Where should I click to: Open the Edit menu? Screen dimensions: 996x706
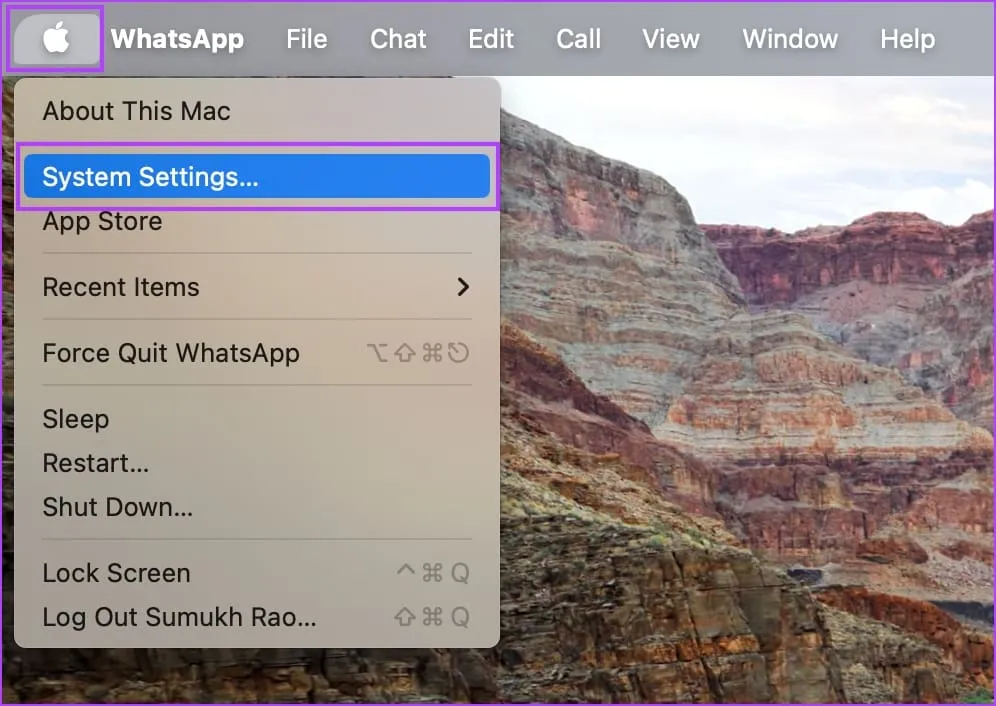click(491, 39)
